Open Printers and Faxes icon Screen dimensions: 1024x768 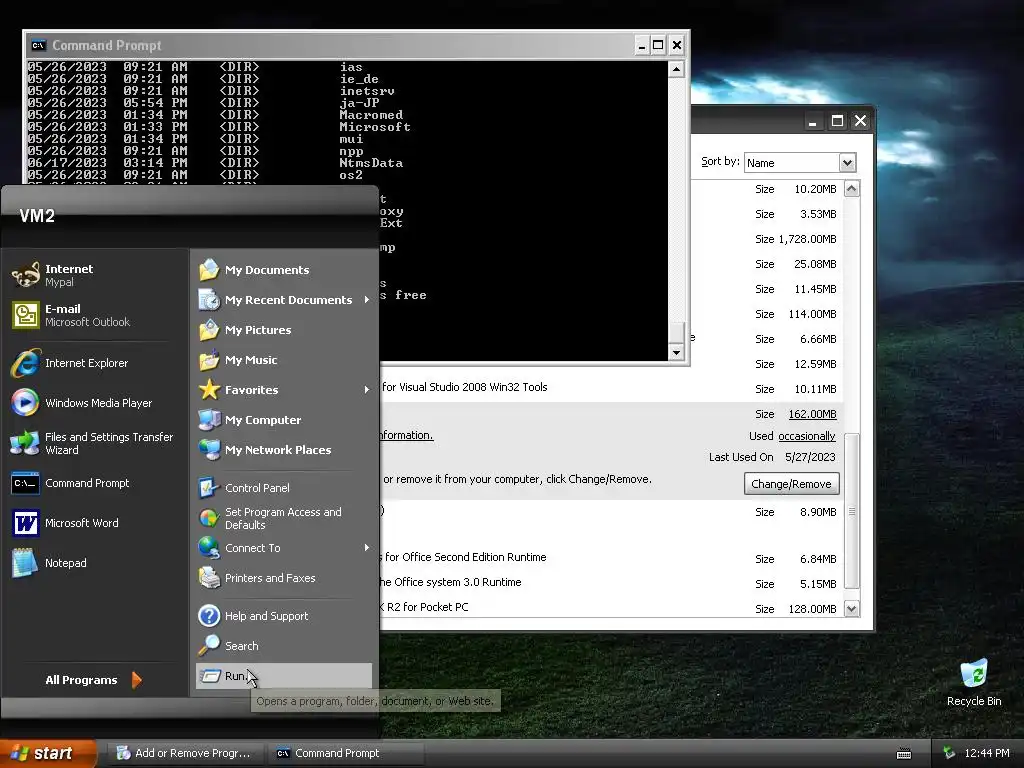click(x=209, y=578)
